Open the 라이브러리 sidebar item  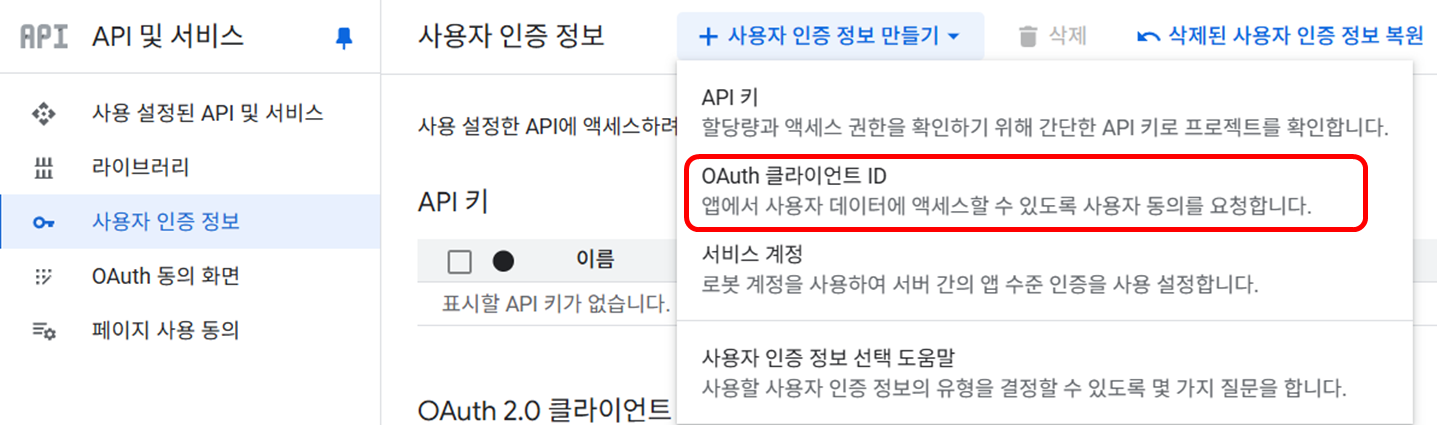190,168
